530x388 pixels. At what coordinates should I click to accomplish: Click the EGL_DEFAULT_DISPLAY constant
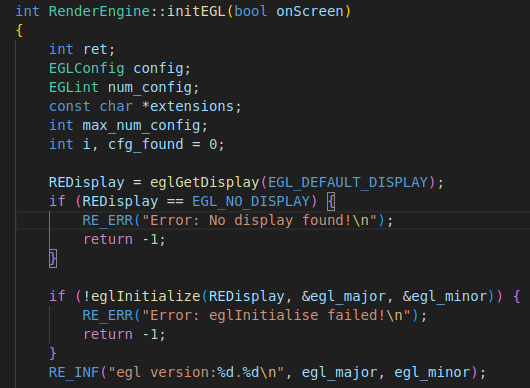point(348,183)
